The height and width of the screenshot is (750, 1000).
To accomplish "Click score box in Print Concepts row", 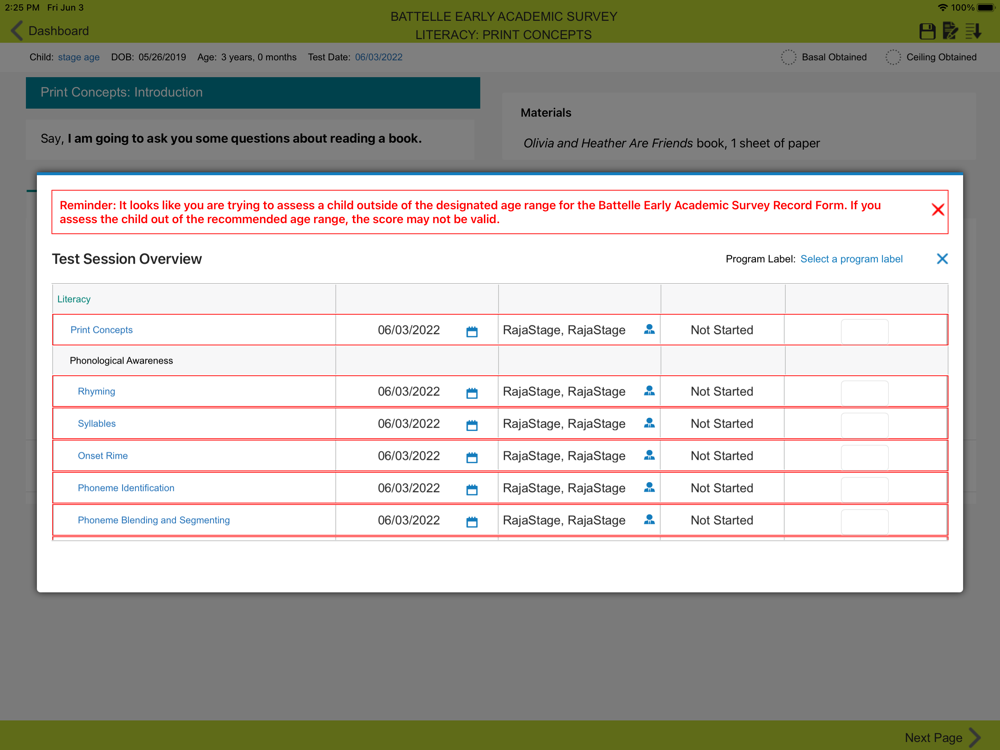I will pos(864,331).
